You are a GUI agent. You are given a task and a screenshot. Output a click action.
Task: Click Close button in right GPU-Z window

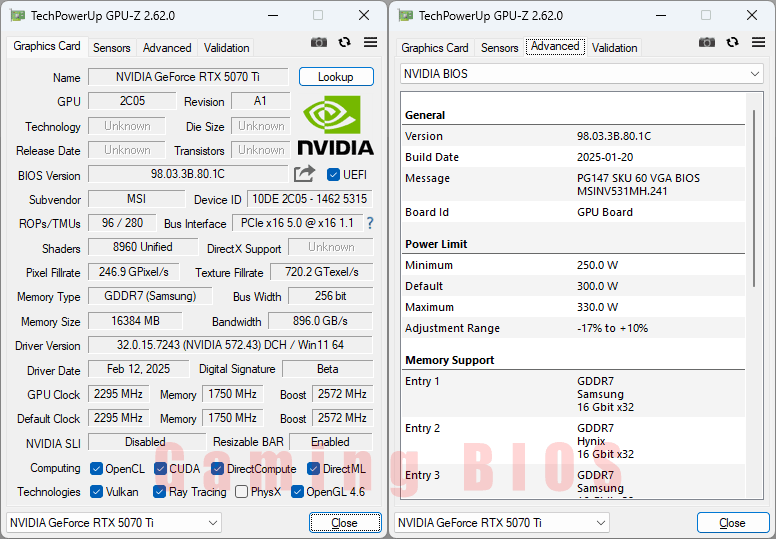point(732,523)
